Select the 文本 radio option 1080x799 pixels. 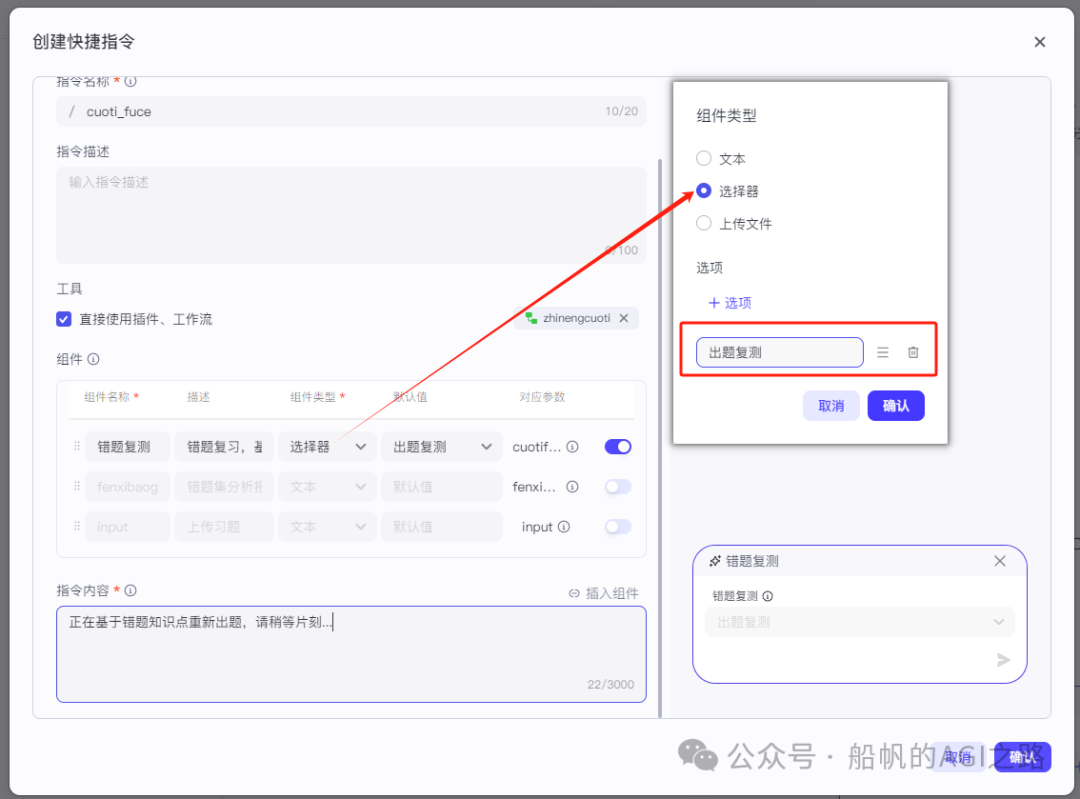tap(703, 158)
